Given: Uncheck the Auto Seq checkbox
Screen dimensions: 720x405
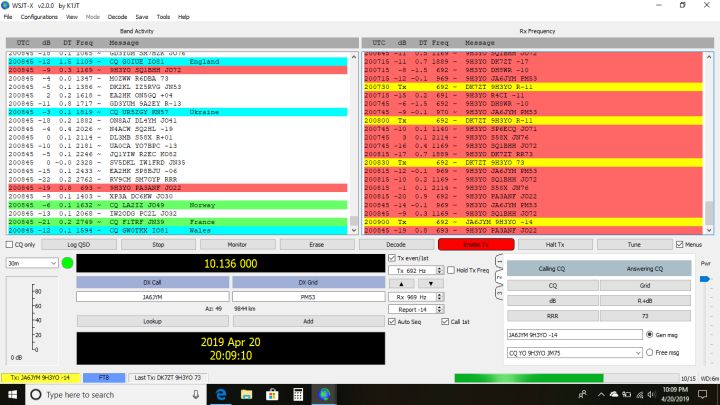Looking at the screenshot, I should pos(391,323).
